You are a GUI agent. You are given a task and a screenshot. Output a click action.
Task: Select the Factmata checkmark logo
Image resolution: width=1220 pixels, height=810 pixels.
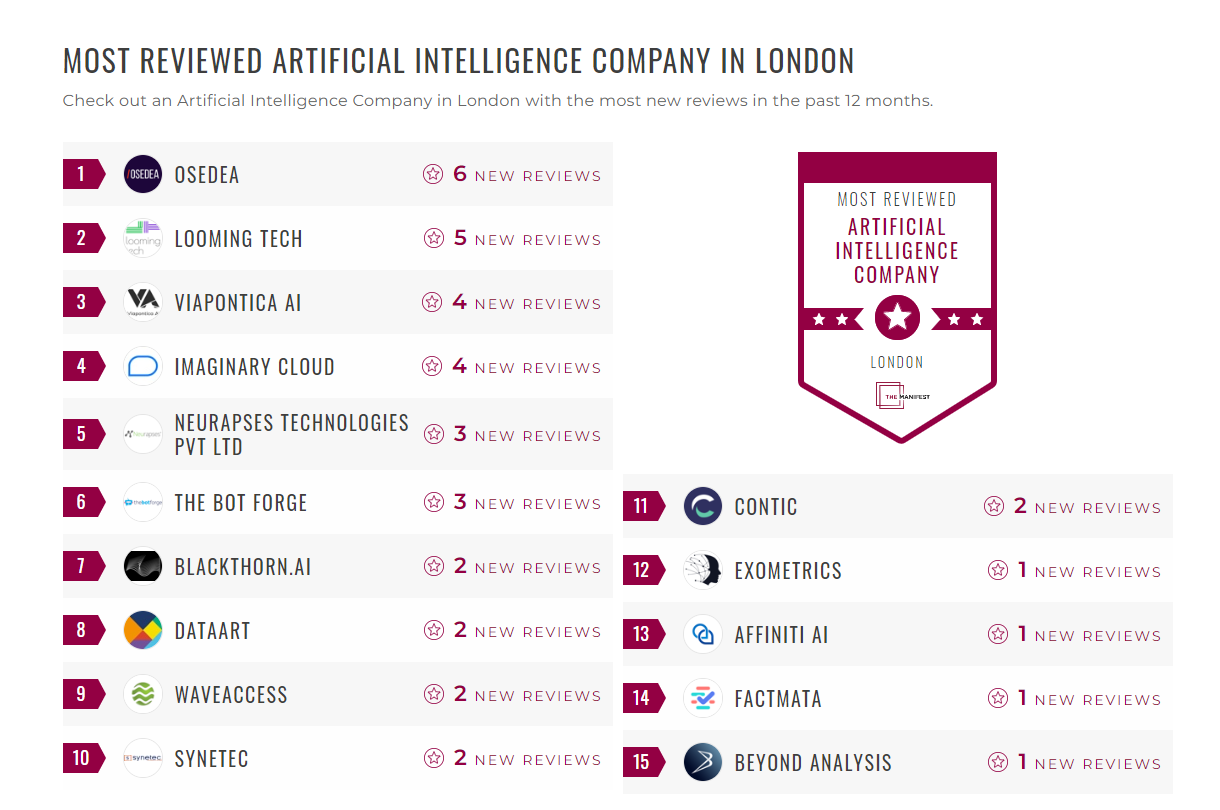[x=703, y=698]
